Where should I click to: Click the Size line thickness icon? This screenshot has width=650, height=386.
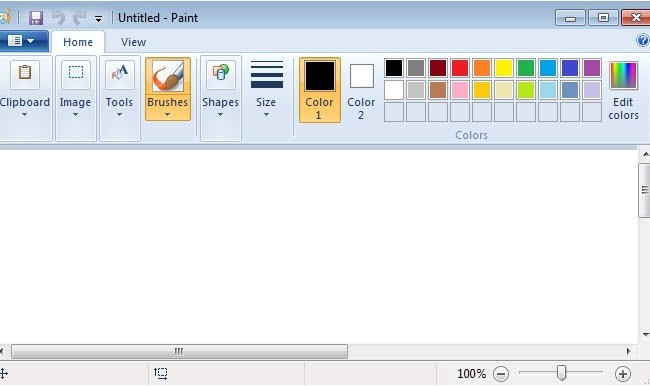[267, 75]
